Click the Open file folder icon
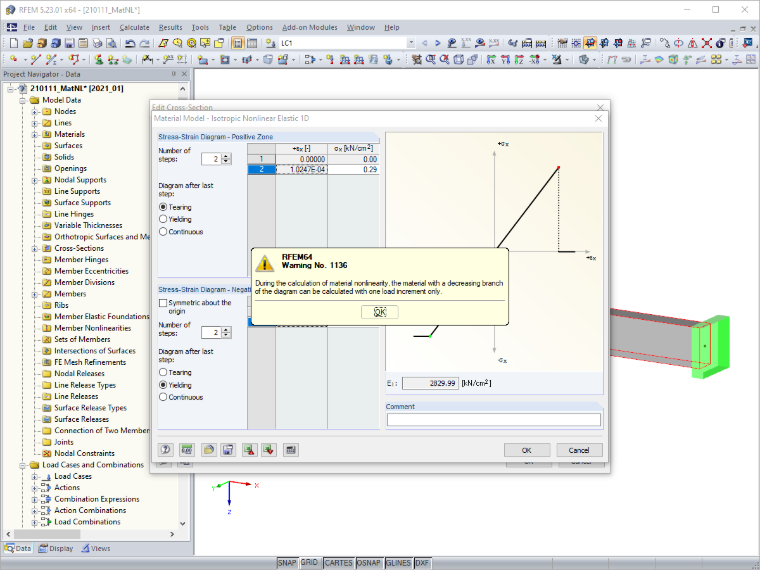This screenshot has width=760, height=570. [28, 43]
